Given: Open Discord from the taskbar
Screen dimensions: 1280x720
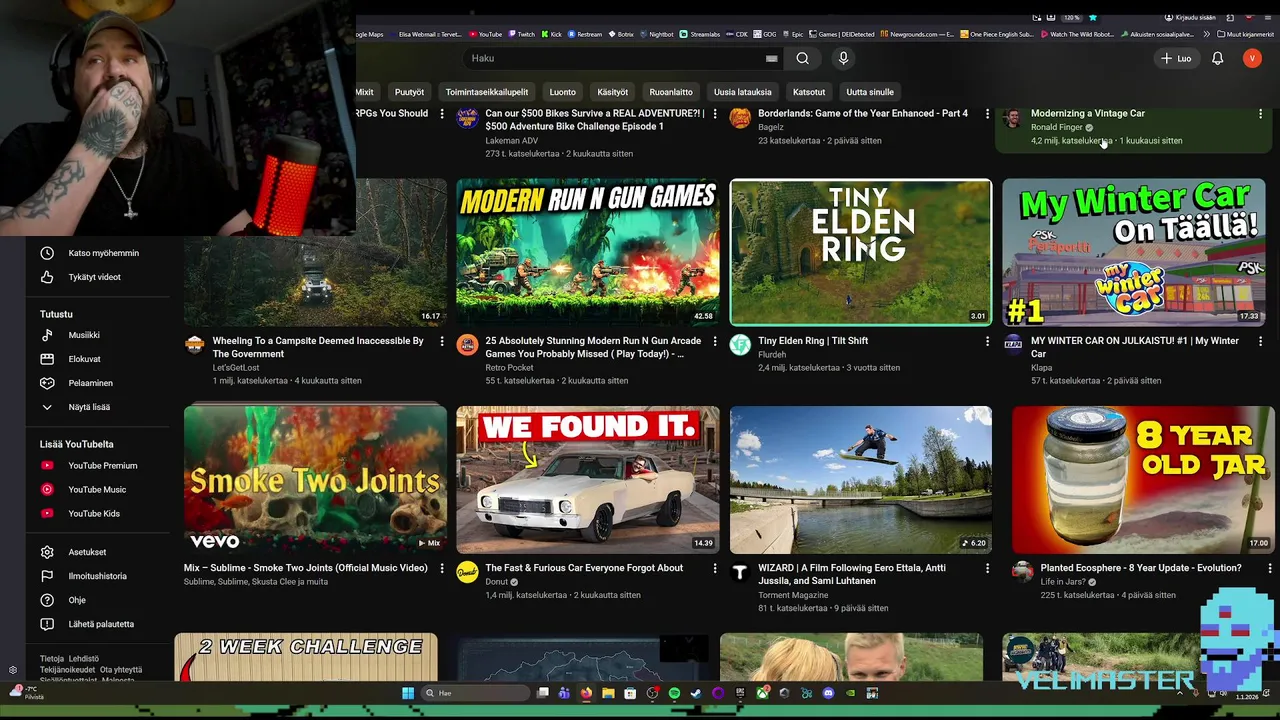Looking at the screenshot, I should (828, 693).
